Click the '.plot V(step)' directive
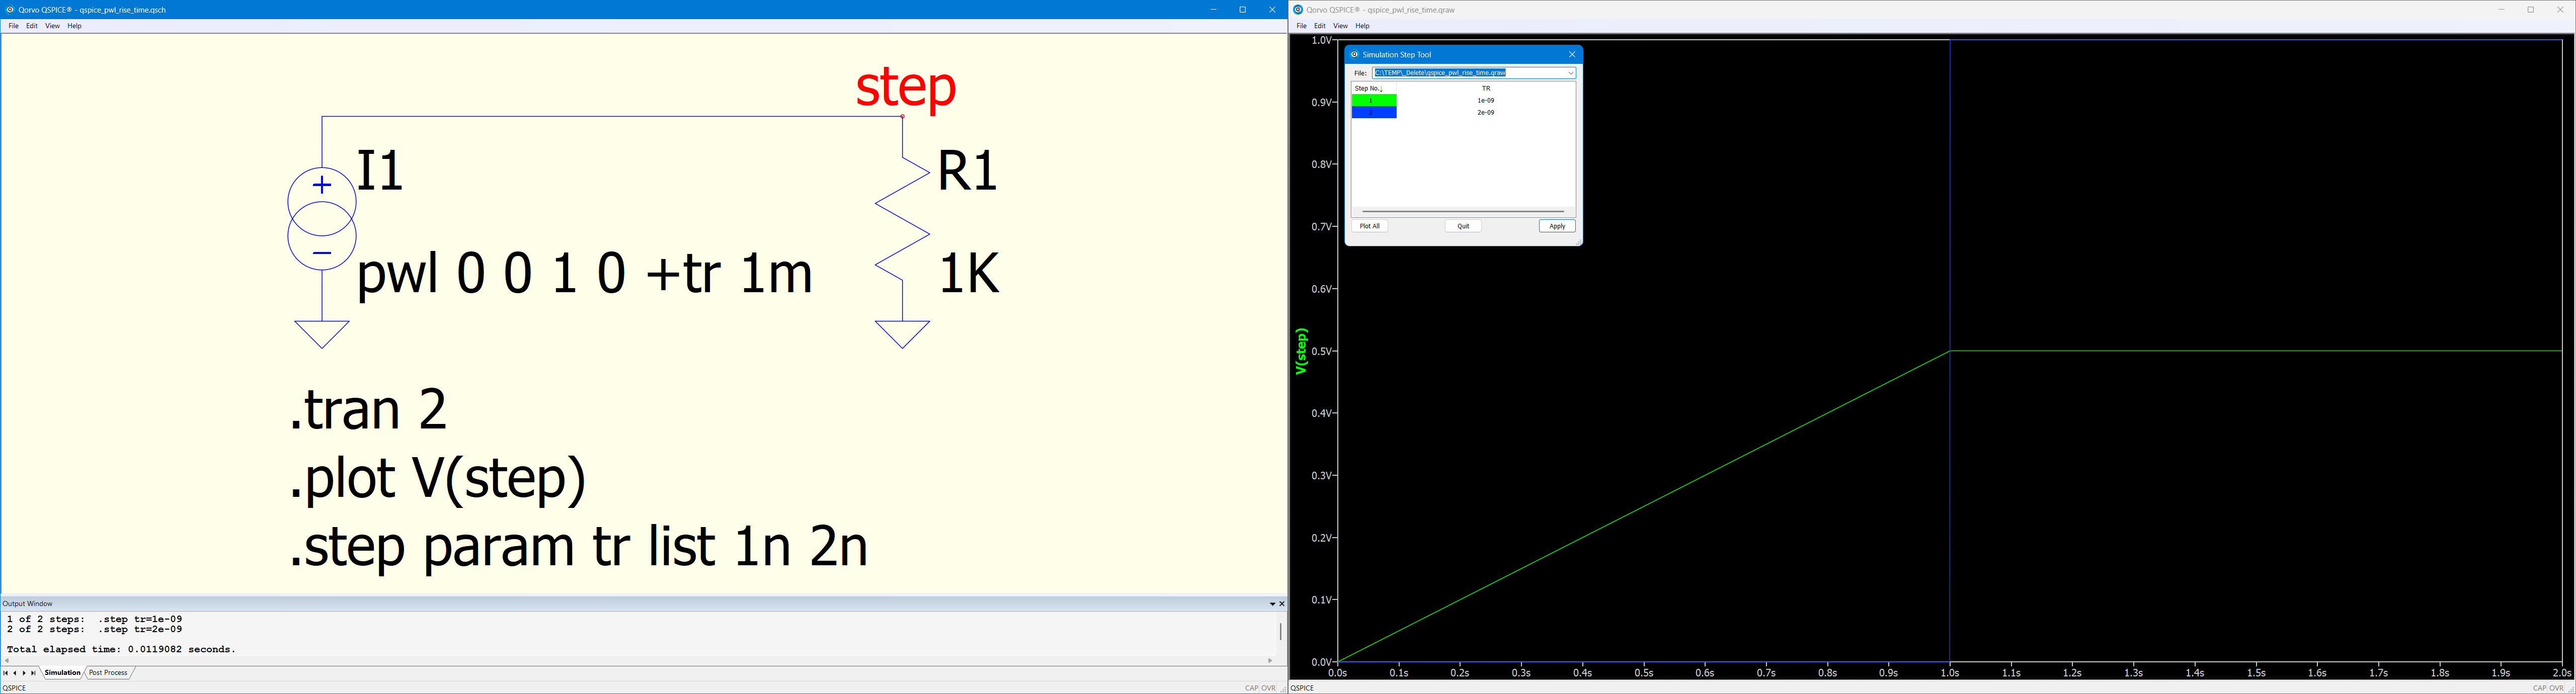The width and height of the screenshot is (2576, 694). tap(438, 480)
